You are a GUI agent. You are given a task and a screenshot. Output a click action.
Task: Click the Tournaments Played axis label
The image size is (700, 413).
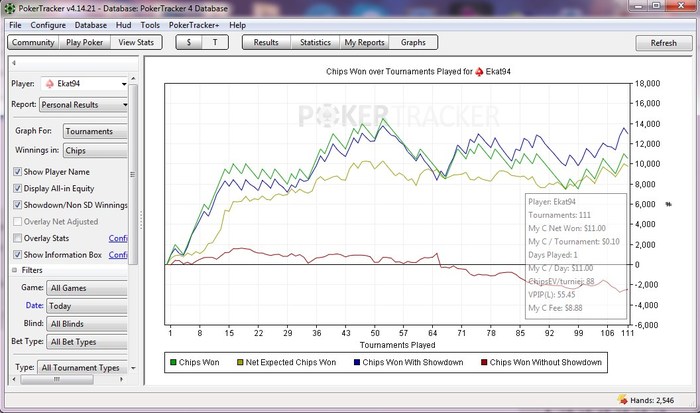coord(397,345)
